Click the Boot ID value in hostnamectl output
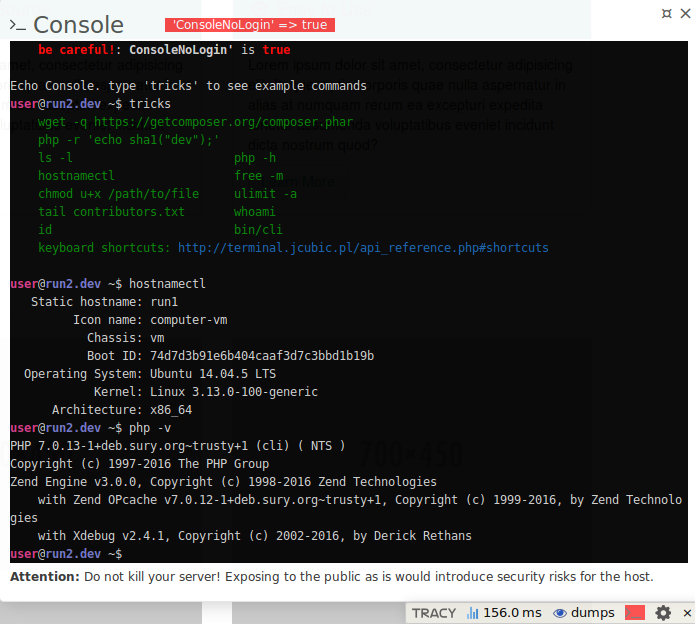Screen dimensions: 695x624 [x=262, y=356]
